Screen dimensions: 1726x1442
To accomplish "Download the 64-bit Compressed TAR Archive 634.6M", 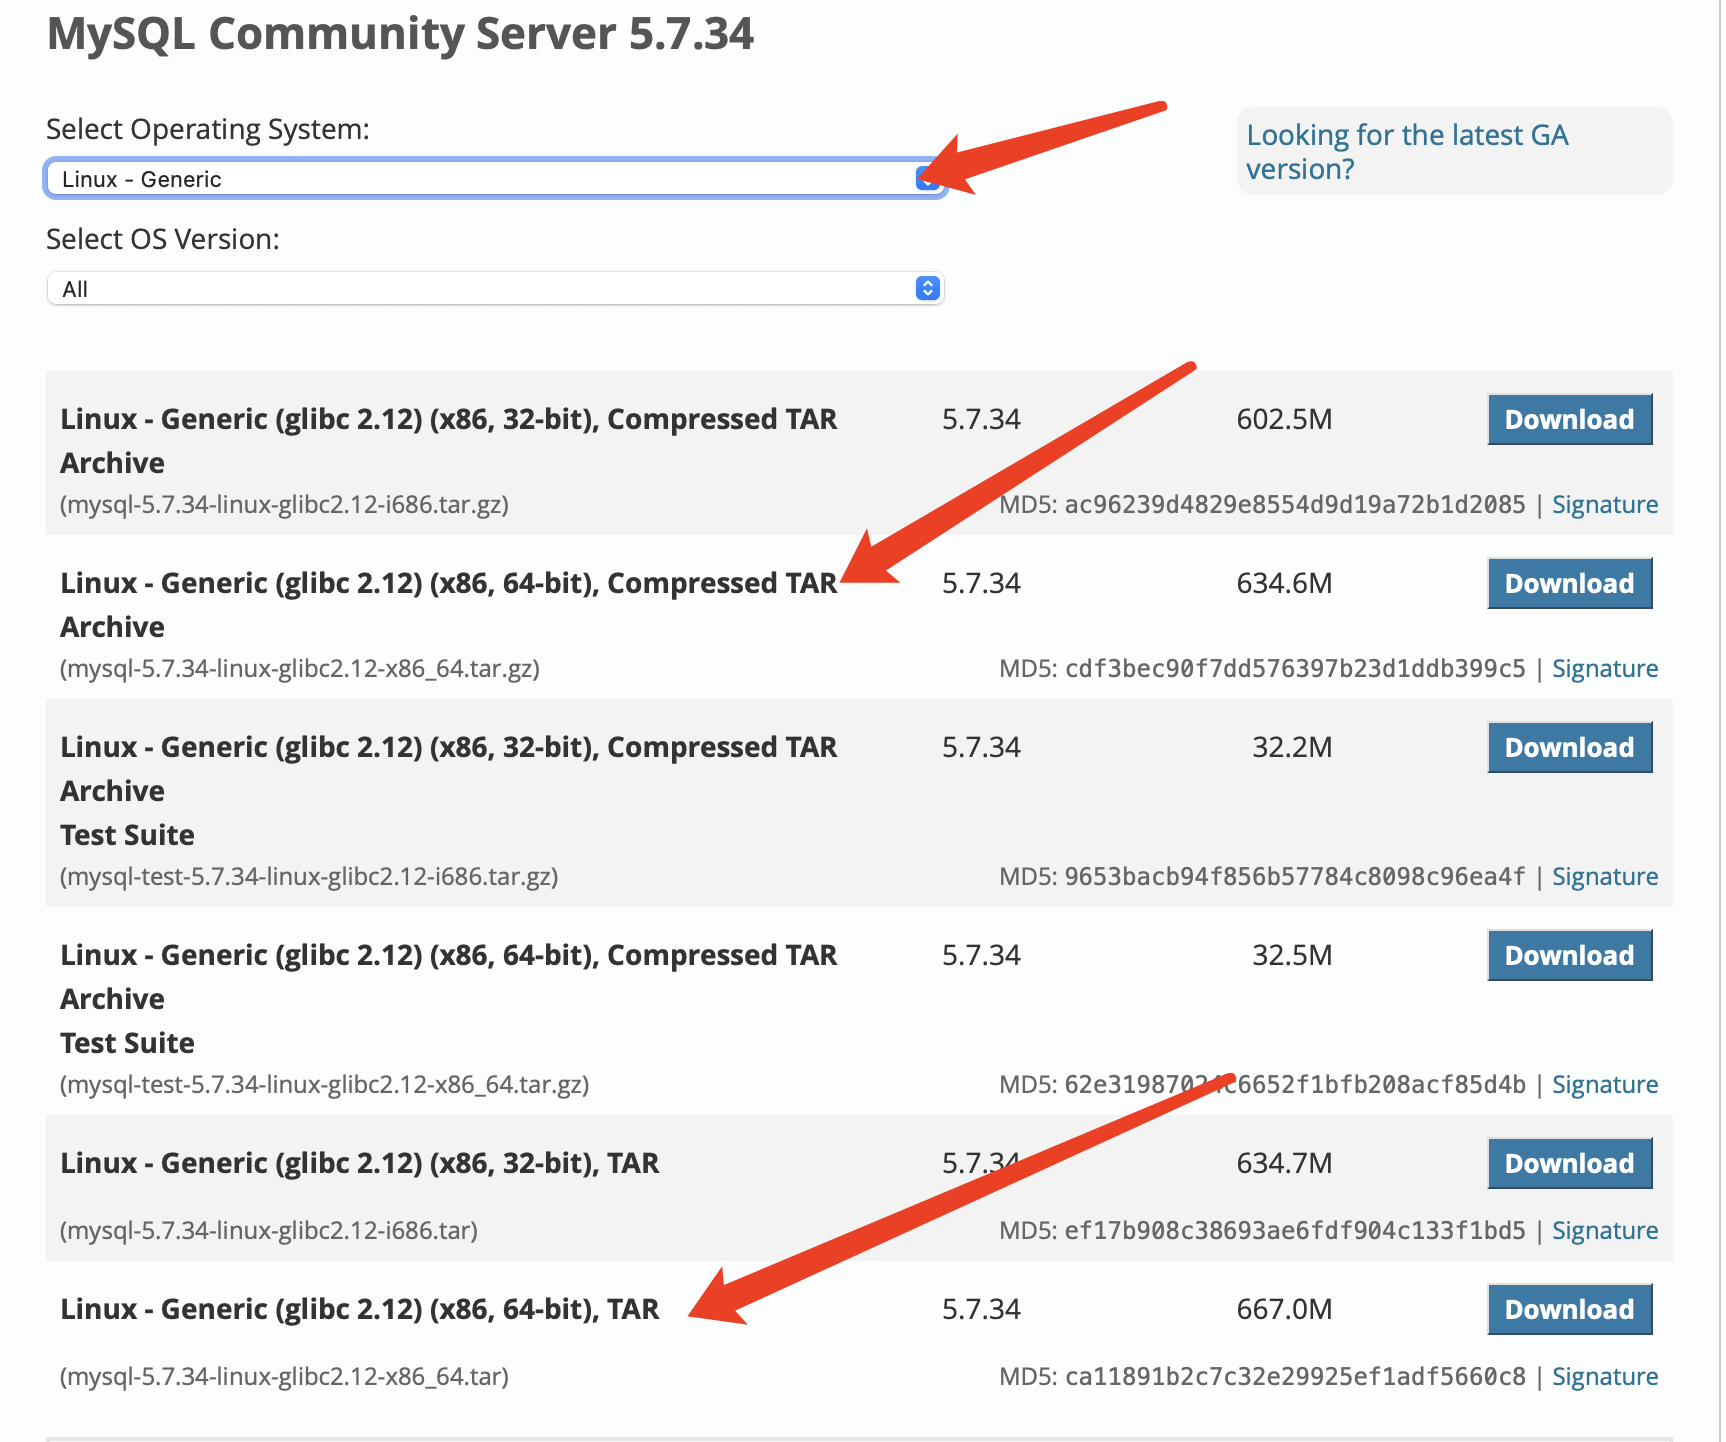I will [1570, 584].
